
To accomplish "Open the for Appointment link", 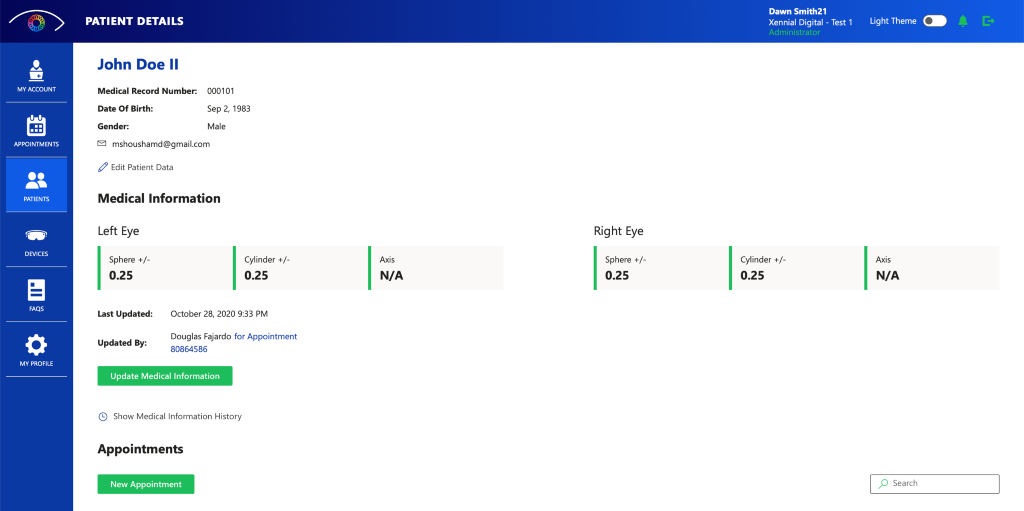I will [x=265, y=337].
